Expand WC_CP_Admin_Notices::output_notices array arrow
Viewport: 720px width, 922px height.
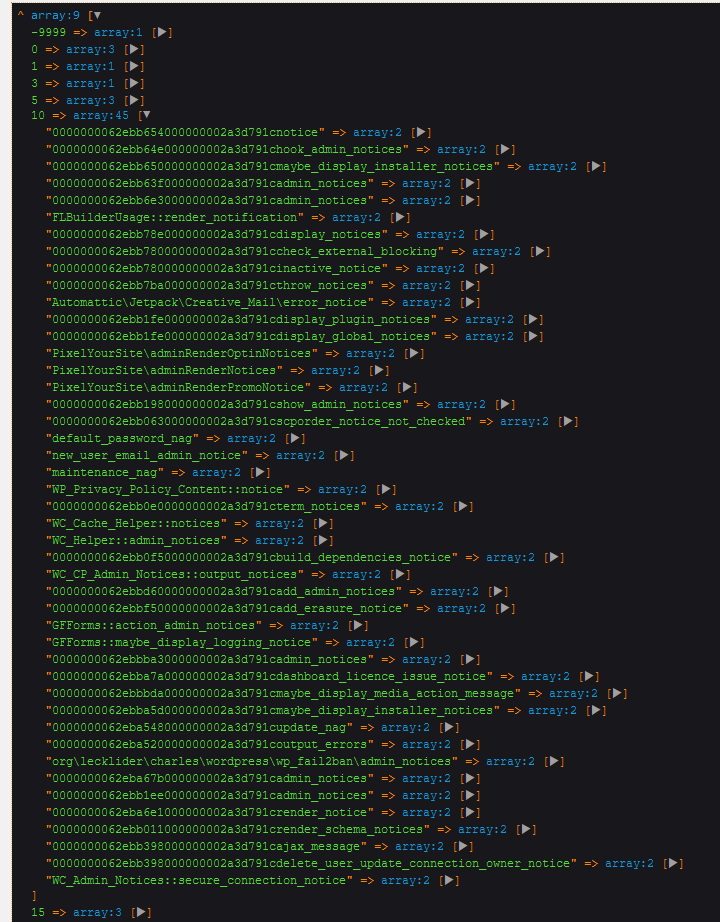pyautogui.click(x=400, y=575)
